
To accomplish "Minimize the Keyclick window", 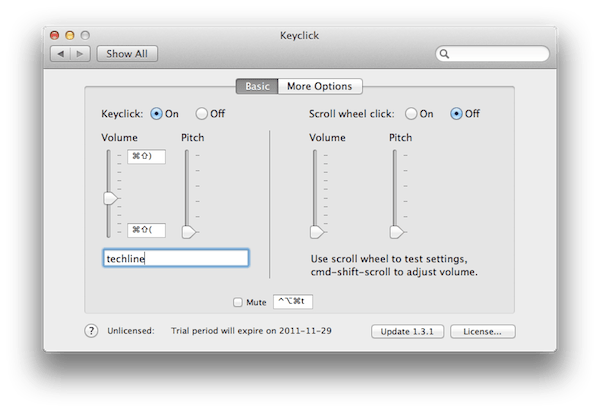I will tap(70, 36).
